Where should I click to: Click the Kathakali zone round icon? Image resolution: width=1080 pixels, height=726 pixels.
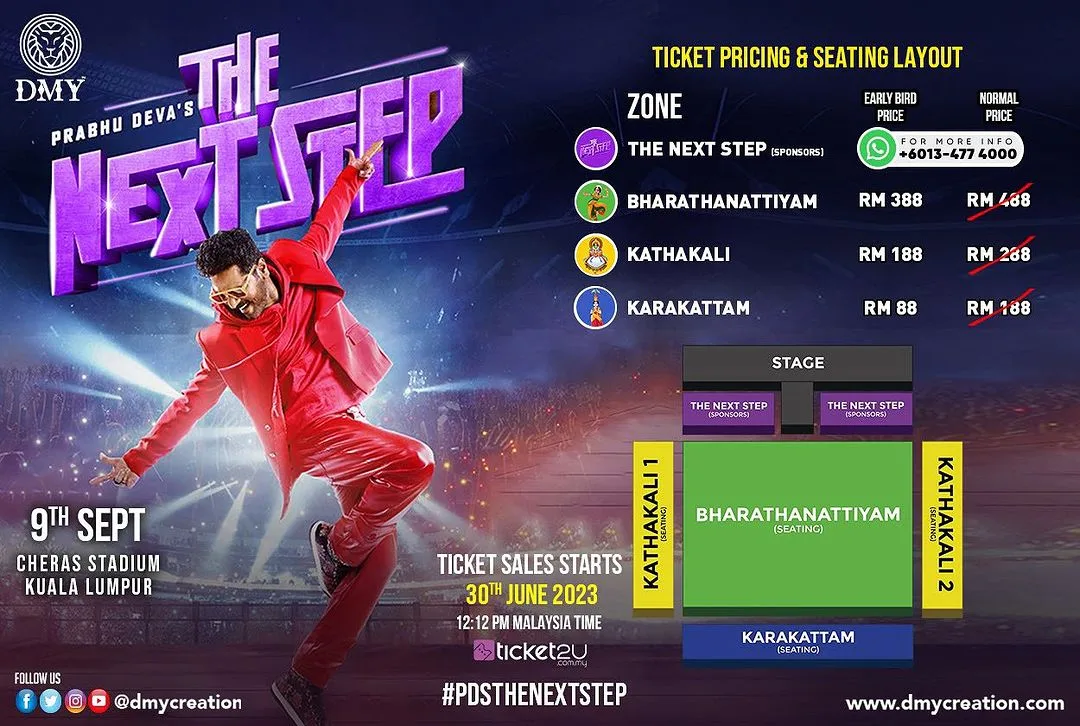[x=595, y=255]
